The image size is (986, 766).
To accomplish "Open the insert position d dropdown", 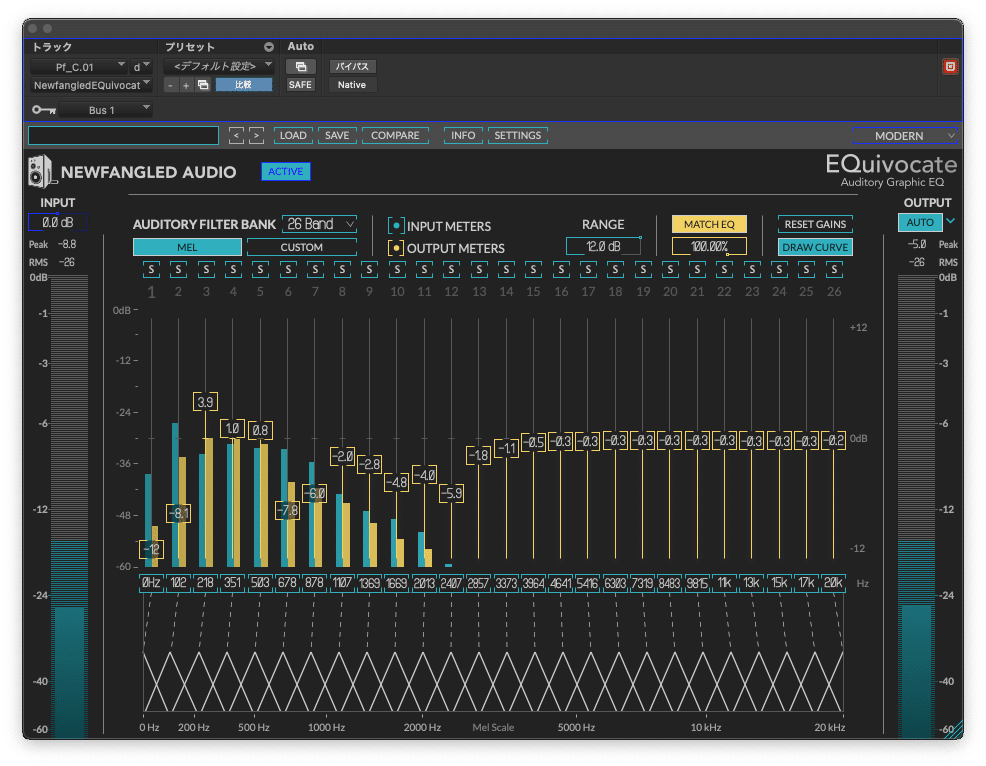I will tap(141, 67).
